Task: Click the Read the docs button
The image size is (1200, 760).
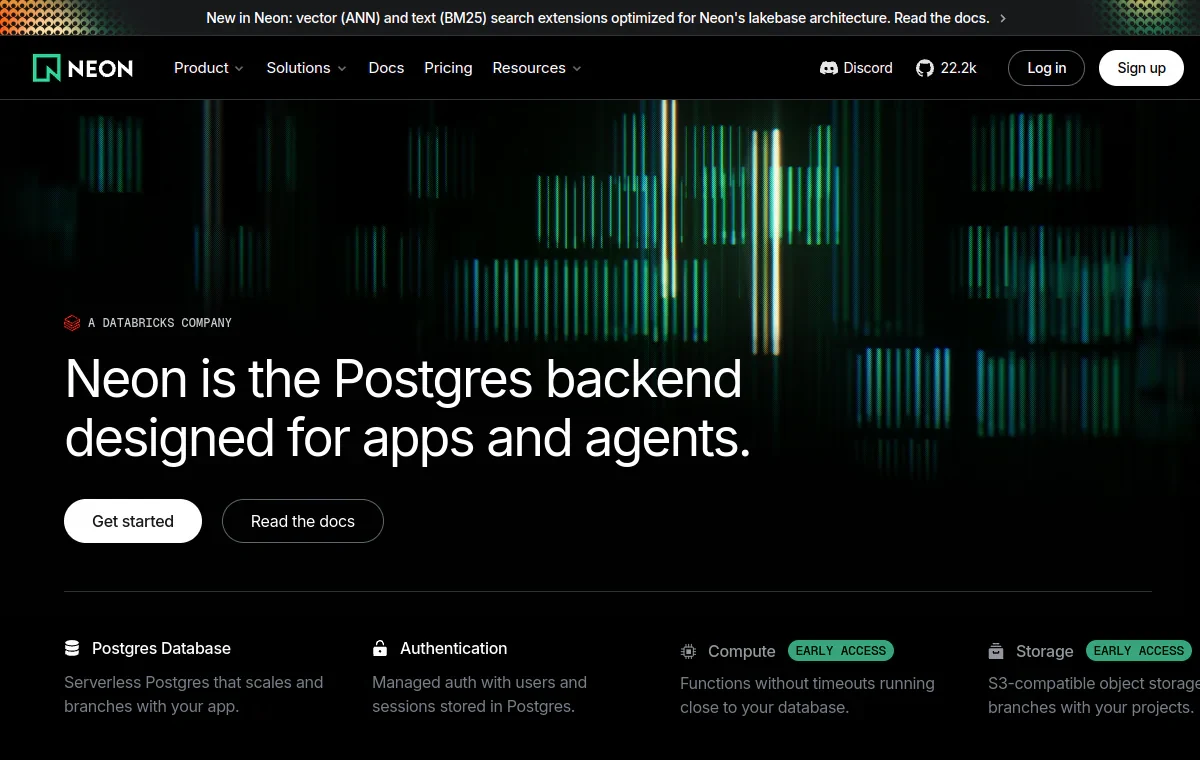Action: click(303, 521)
